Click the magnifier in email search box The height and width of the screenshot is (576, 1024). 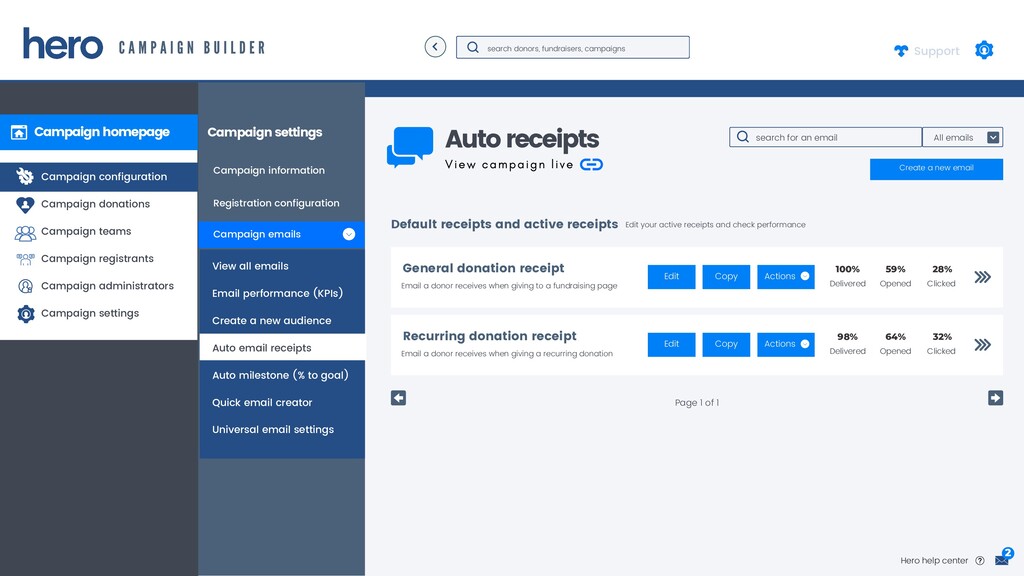point(743,137)
